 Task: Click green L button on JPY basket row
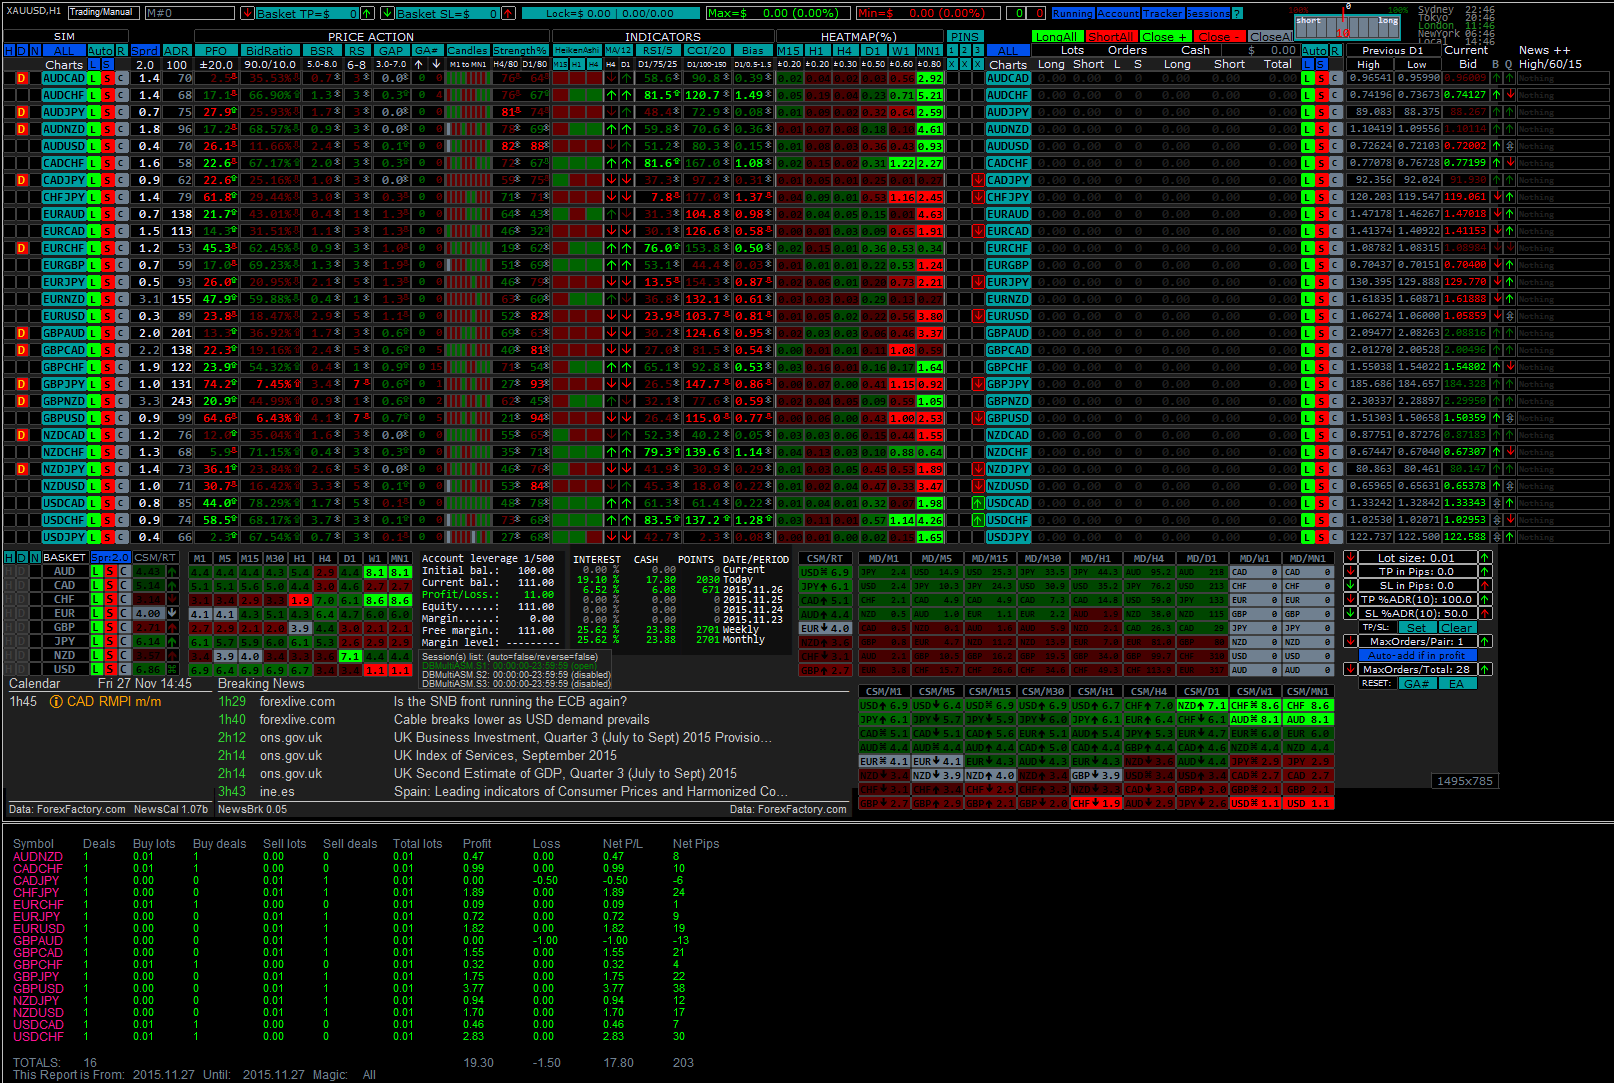click(x=96, y=641)
